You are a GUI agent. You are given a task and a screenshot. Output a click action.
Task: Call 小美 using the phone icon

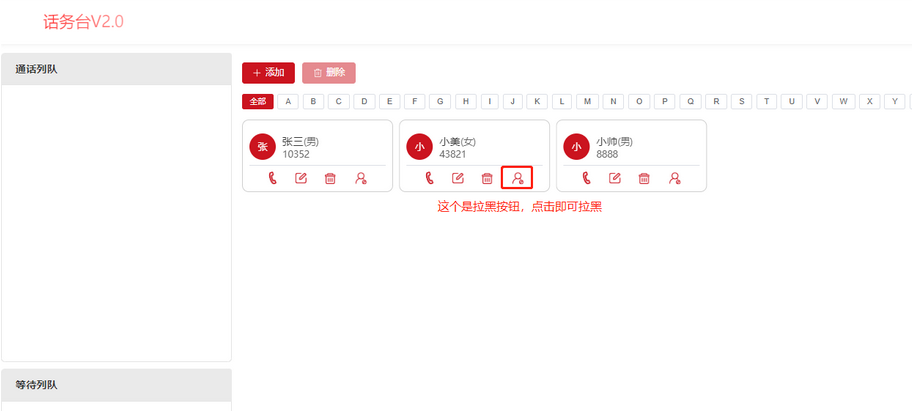(430, 178)
